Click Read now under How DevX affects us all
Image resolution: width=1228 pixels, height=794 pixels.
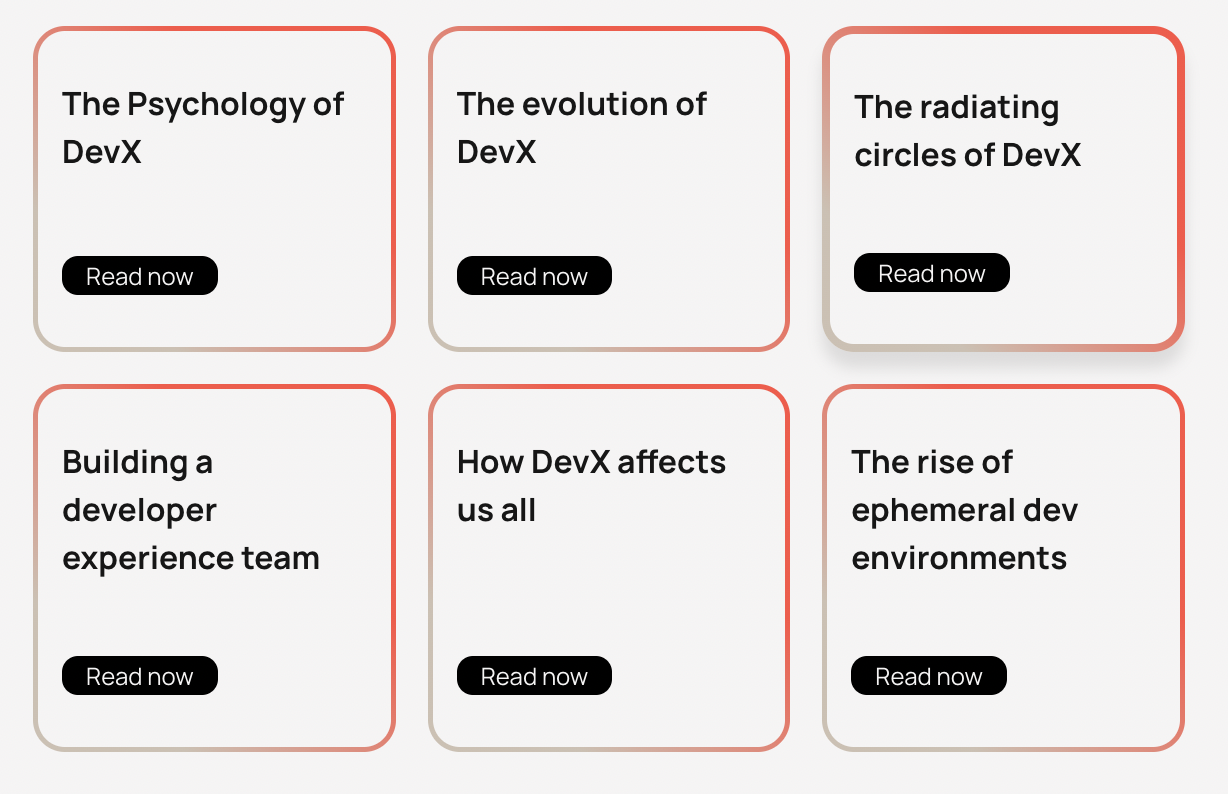pos(534,675)
